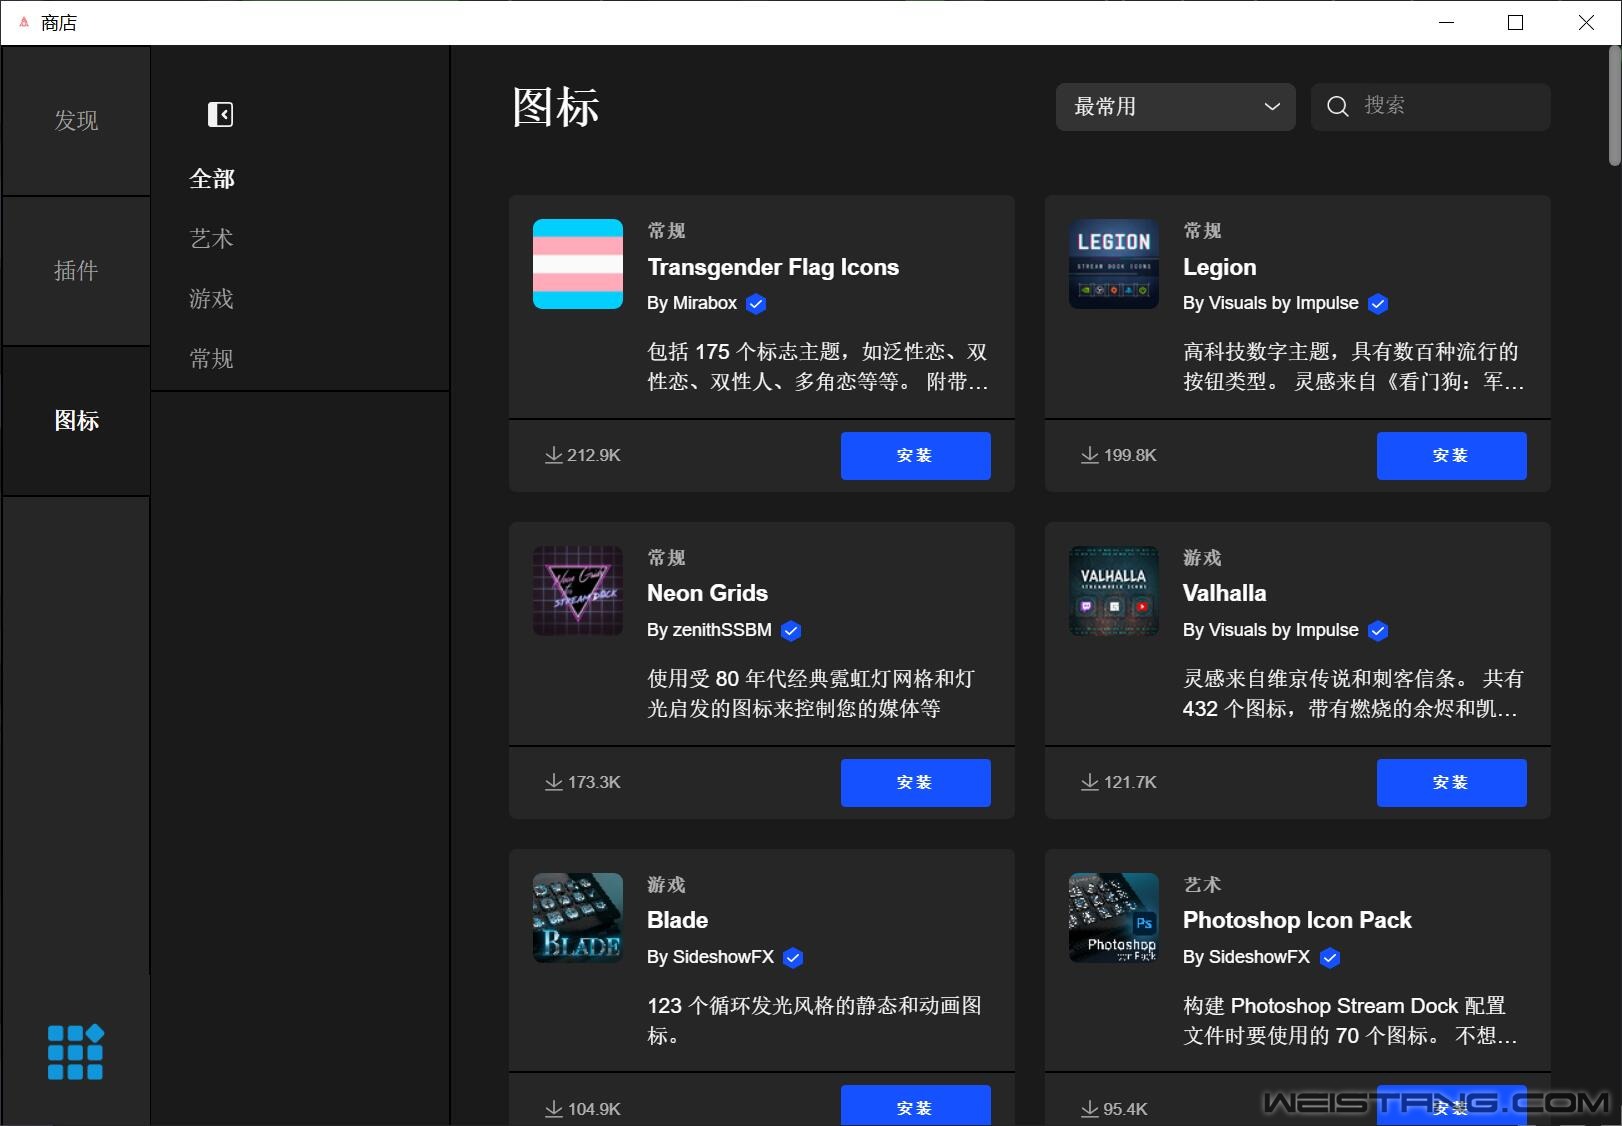Install the Legion icon pack

coord(1452,456)
